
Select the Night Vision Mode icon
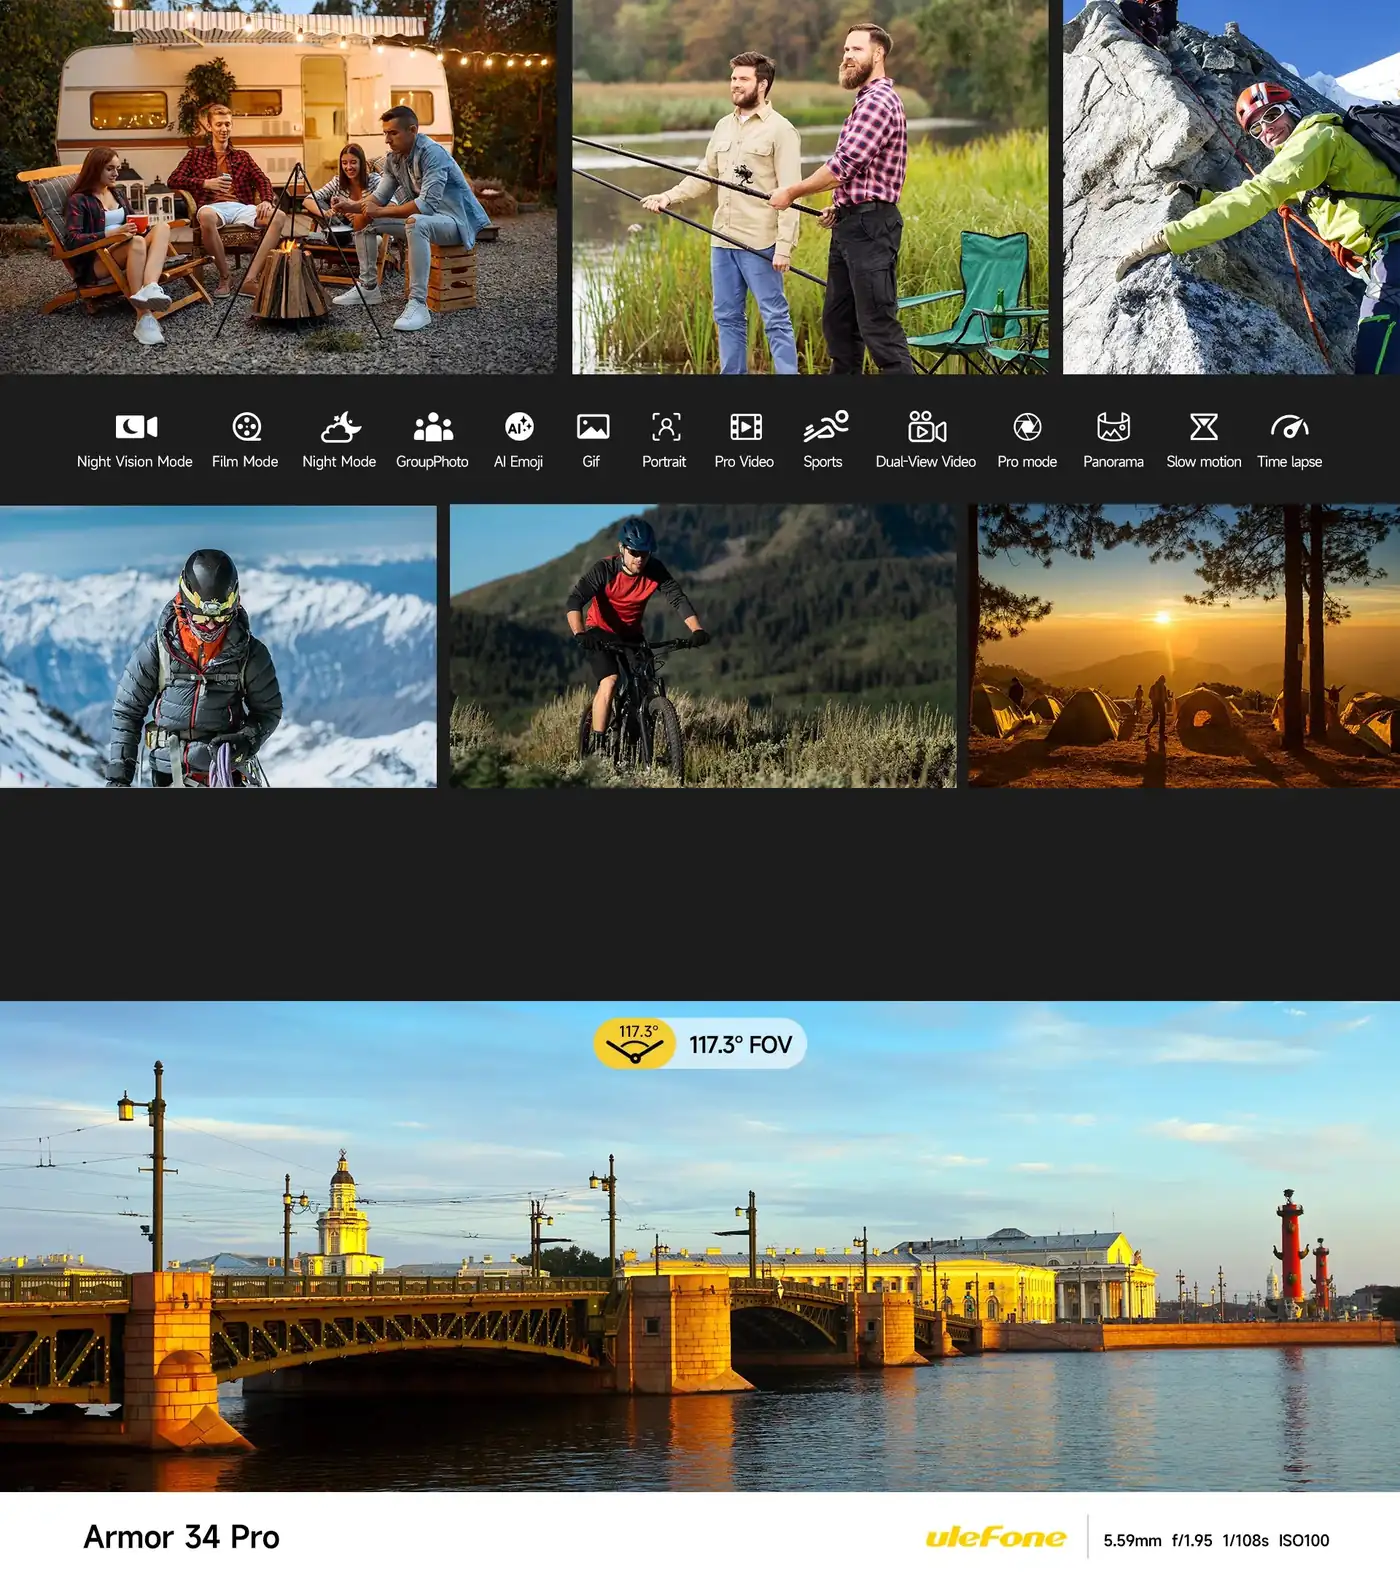[x=136, y=427]
